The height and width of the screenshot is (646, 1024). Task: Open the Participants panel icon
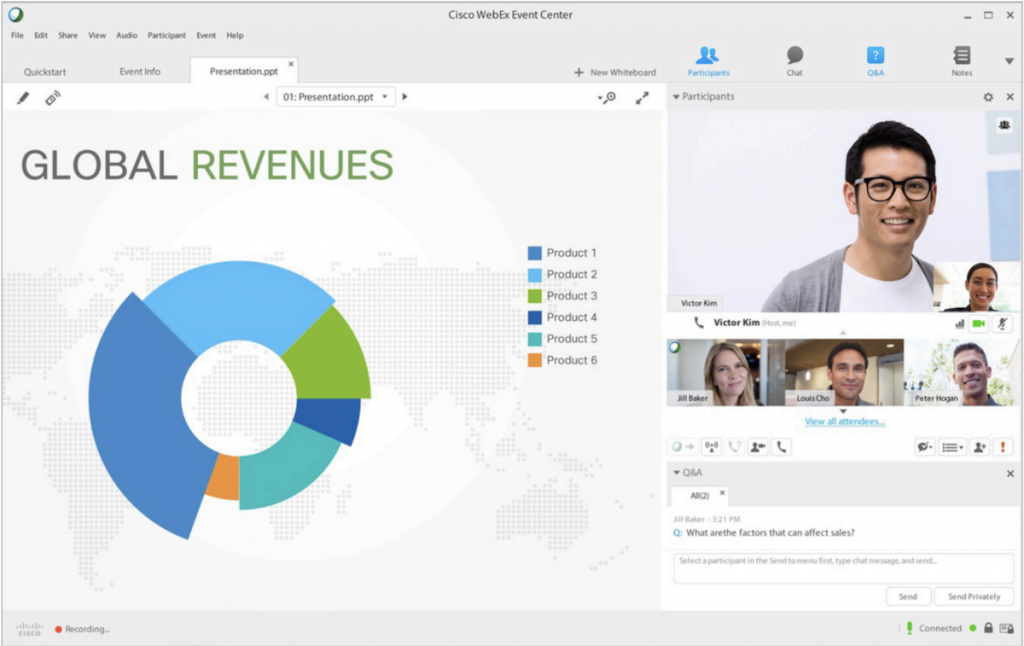[708, 61]
